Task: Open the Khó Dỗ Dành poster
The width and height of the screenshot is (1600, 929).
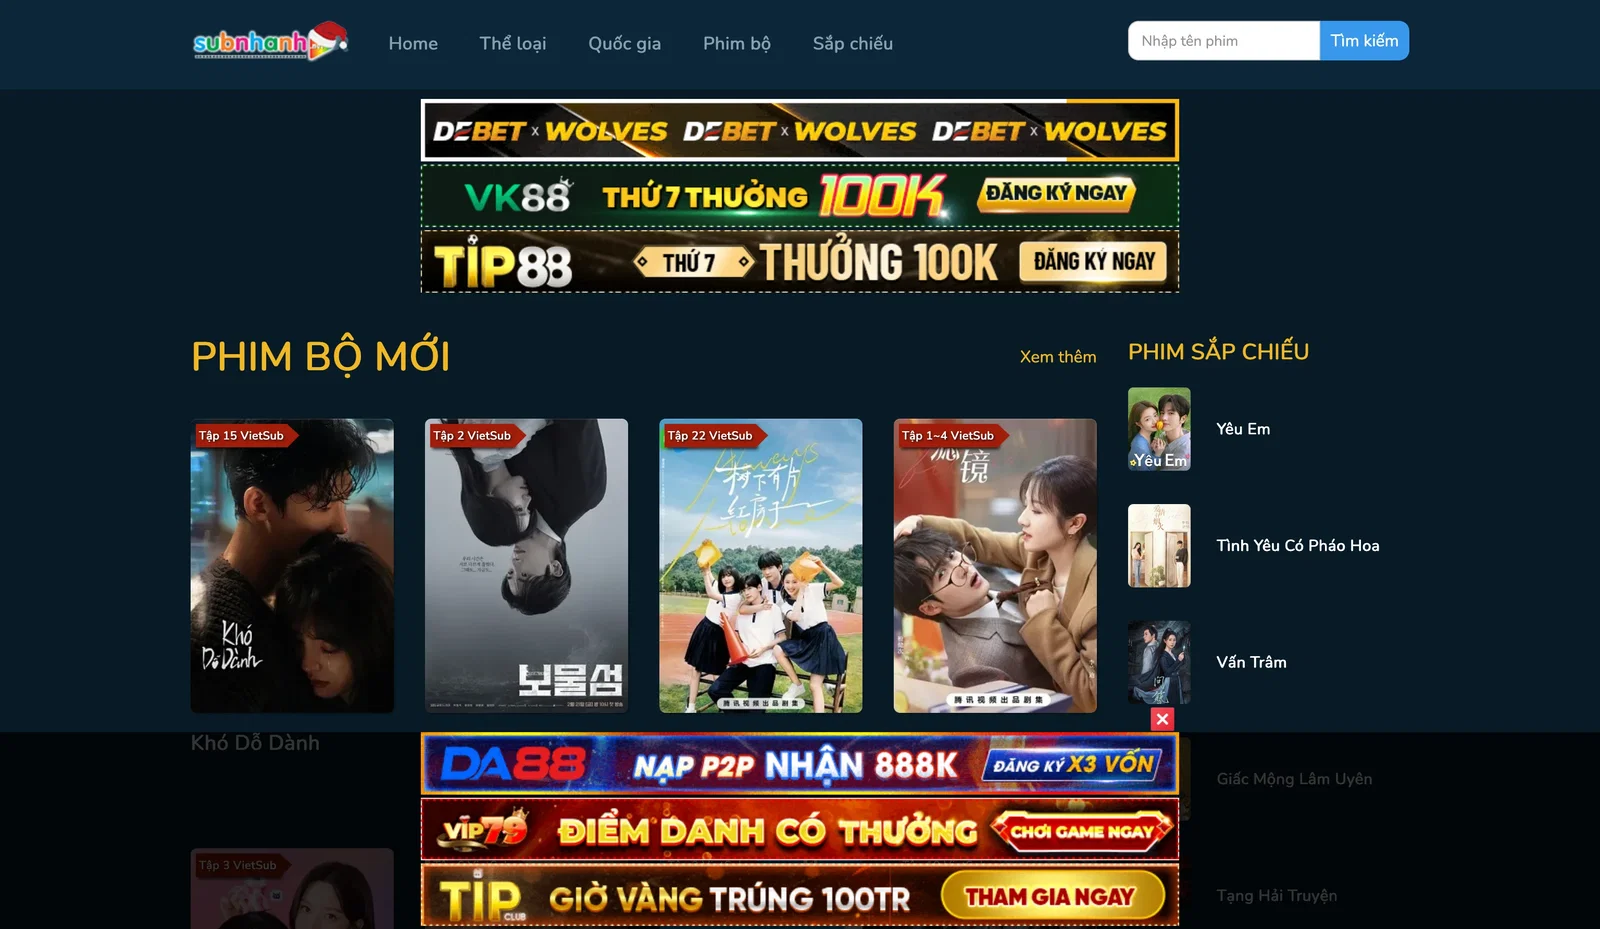Action: tap(292, 565)
